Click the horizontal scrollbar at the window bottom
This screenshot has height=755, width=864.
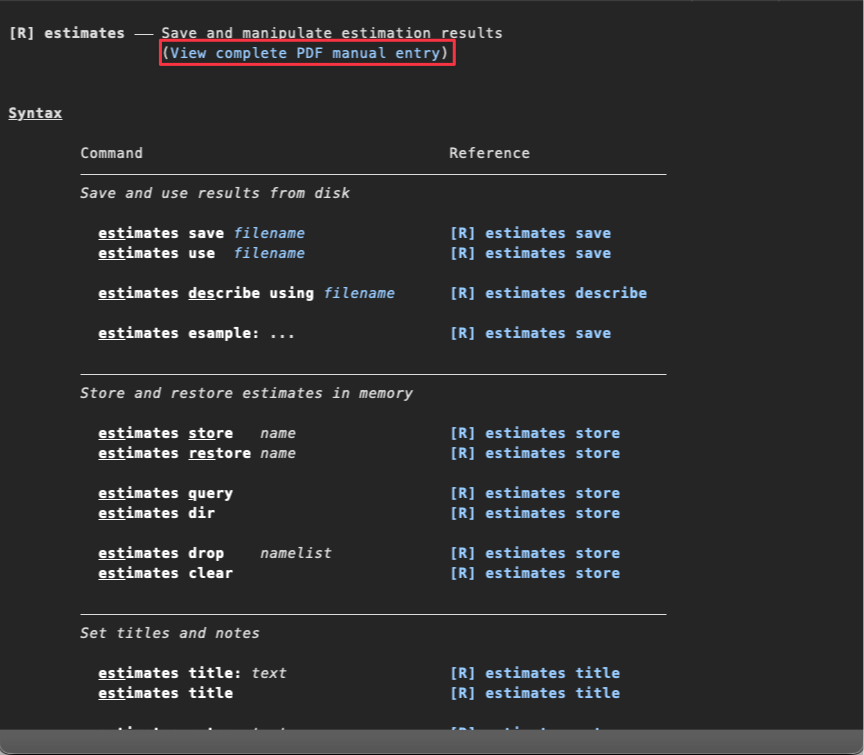[x=432, y=742]
